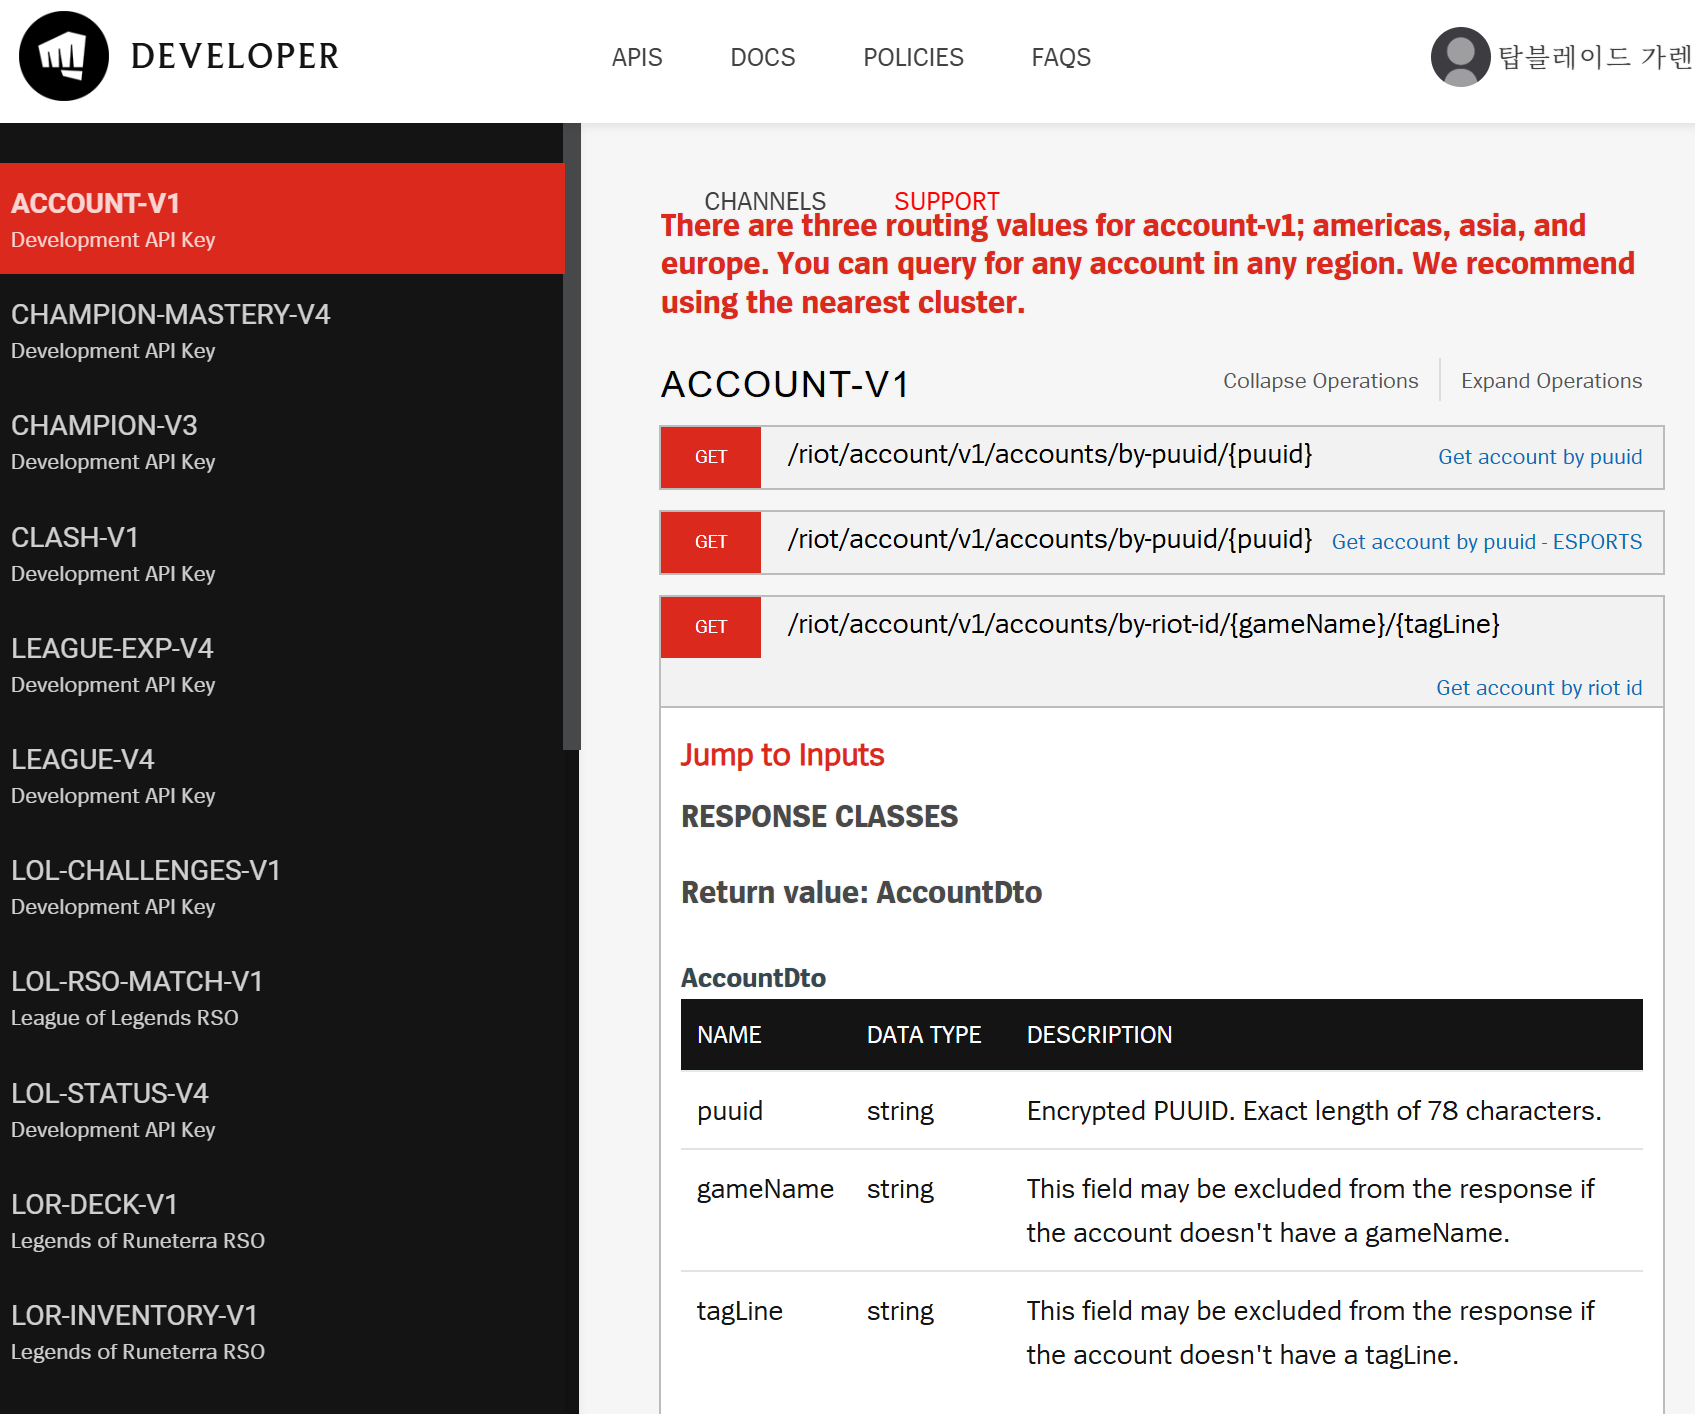Click the NAME column header

729,1035
